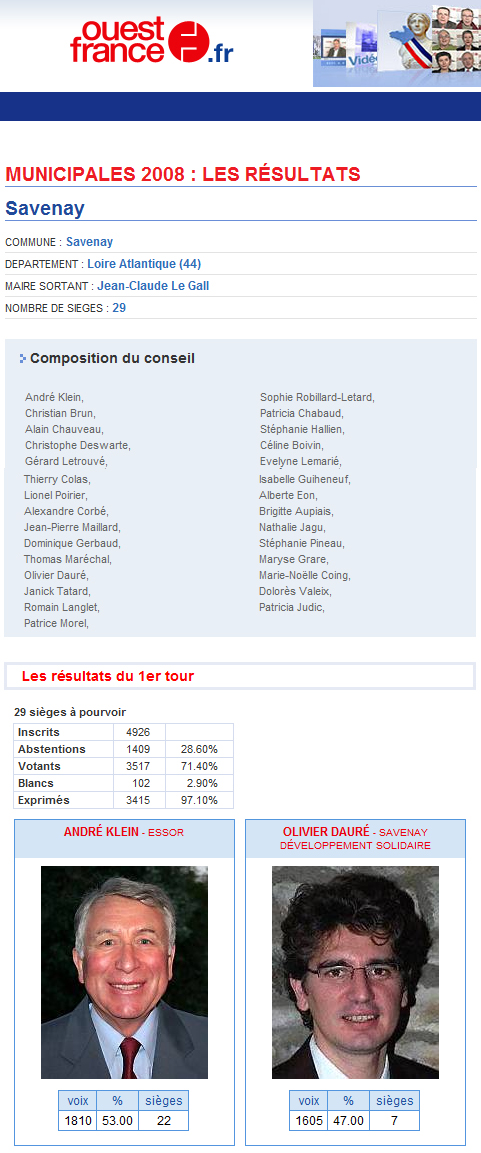Image resolution: width=481 pixels, height=1153 pixels.
Task: Click the Ouest-France logo
Action: pyautogui.click(x=152, y=42)
